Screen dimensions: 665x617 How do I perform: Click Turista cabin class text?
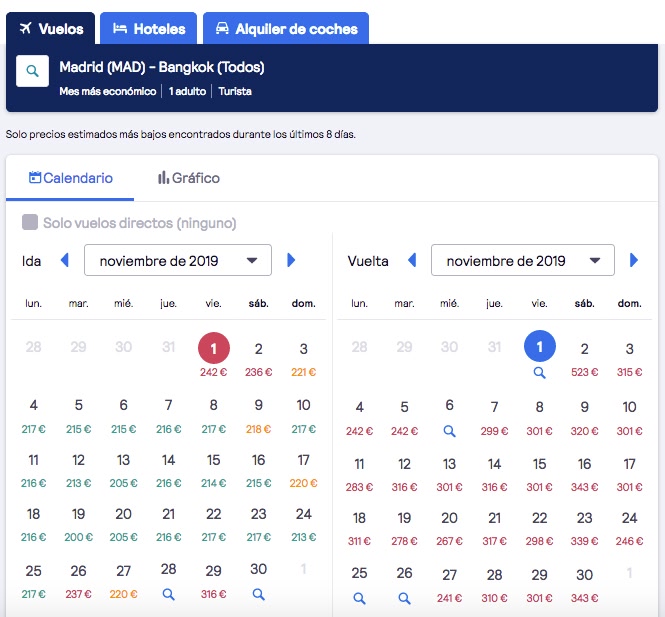235,91
